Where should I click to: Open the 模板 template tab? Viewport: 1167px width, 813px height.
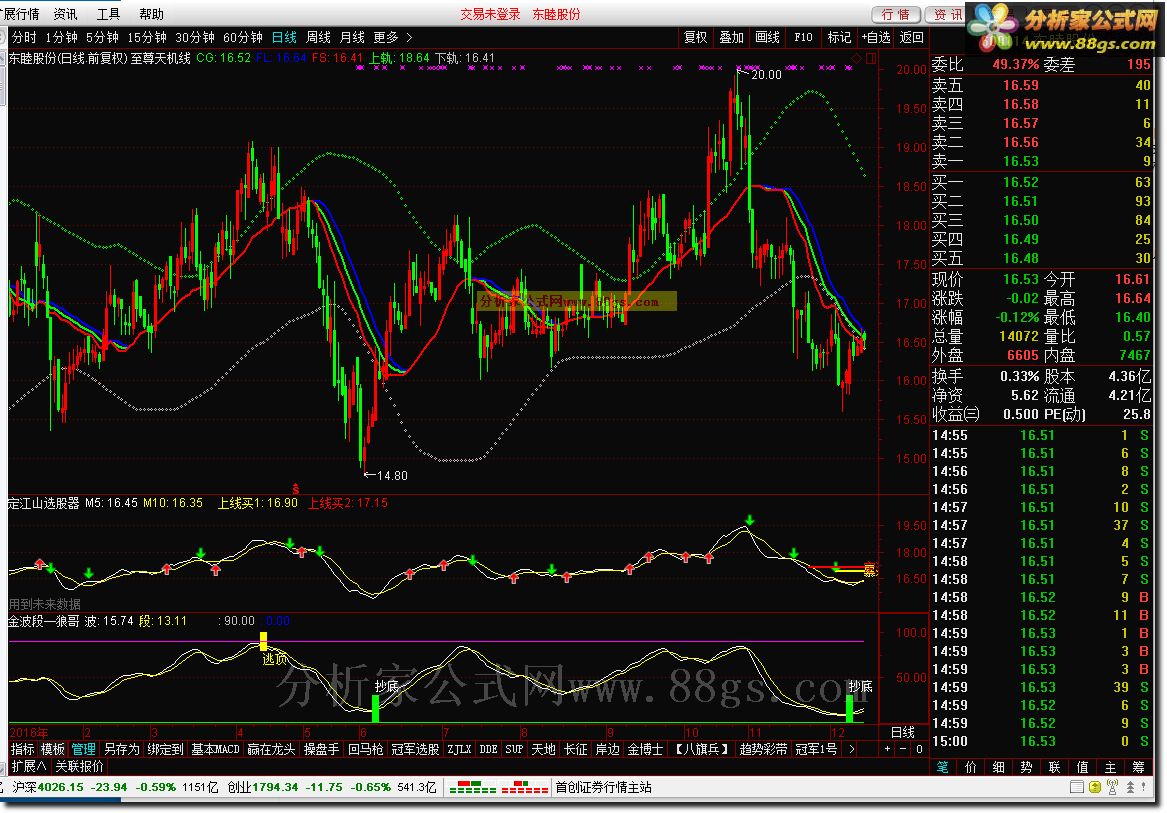point(53,749)
